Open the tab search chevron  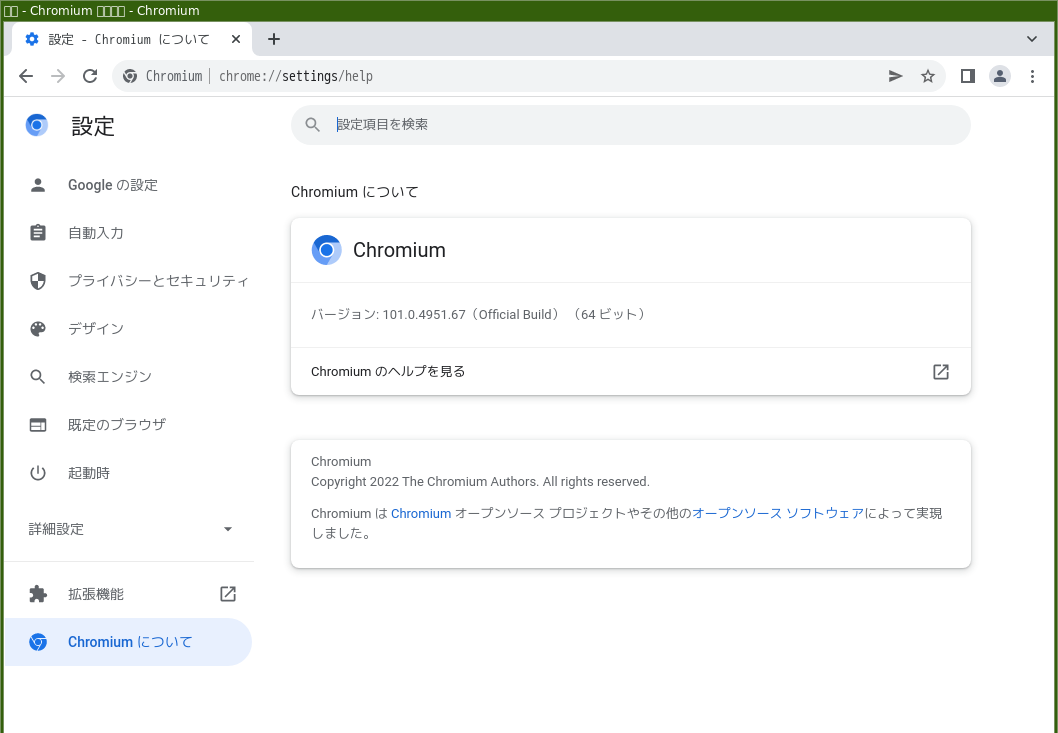(1032, 39)
